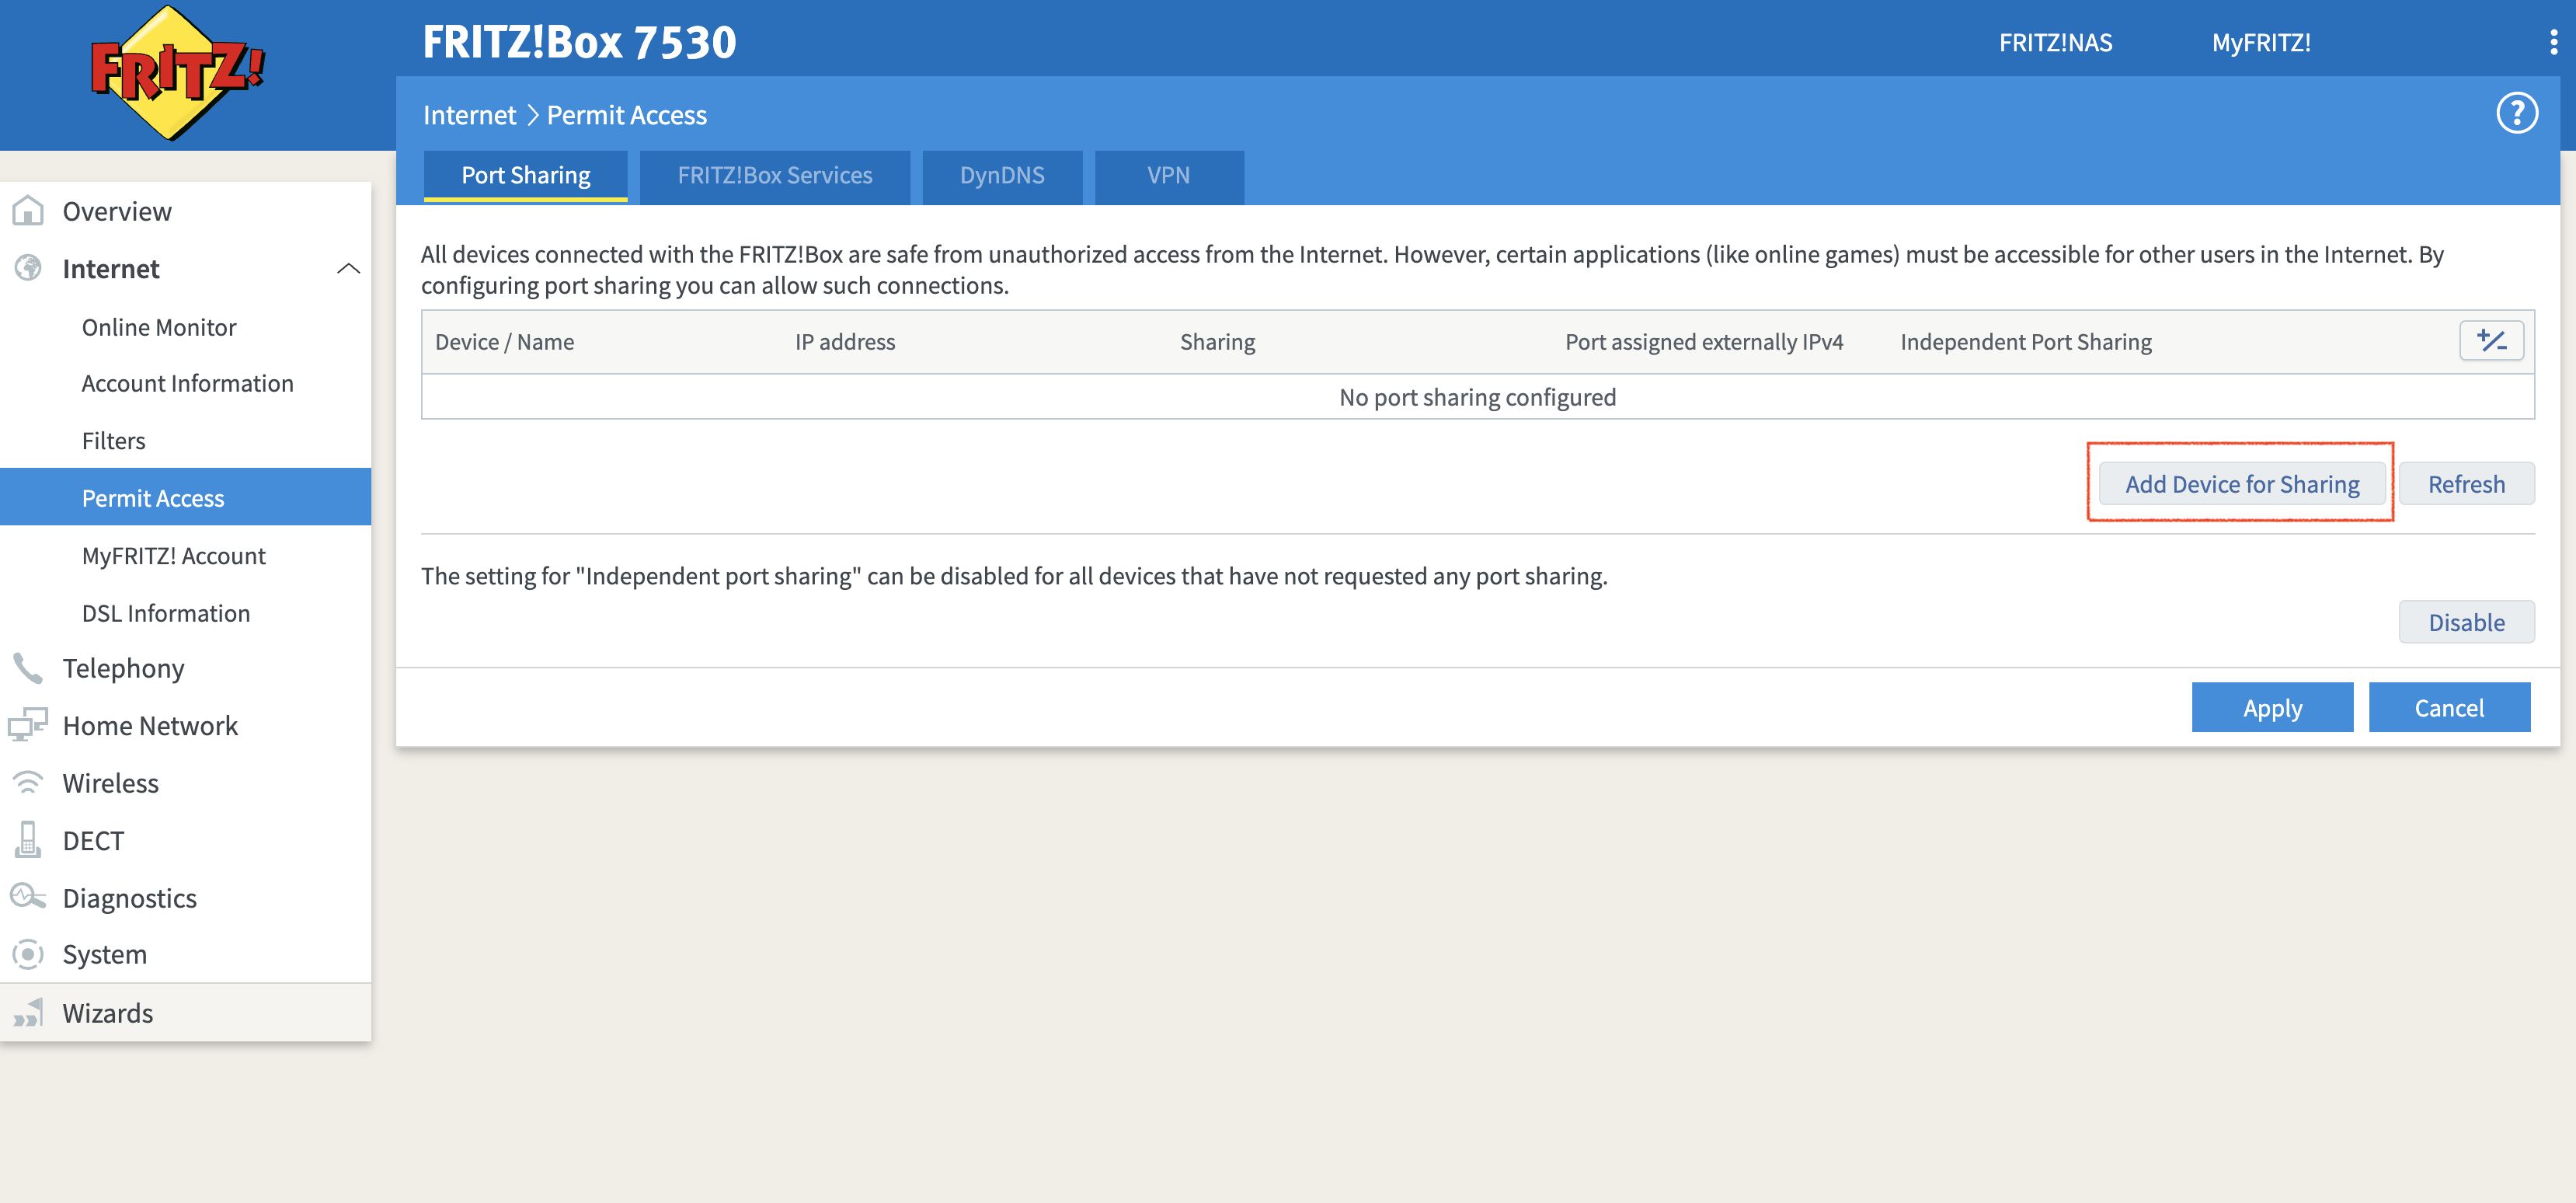Select the VPN tab
2576x1203 pixels.
click(x=1168, y=176)
